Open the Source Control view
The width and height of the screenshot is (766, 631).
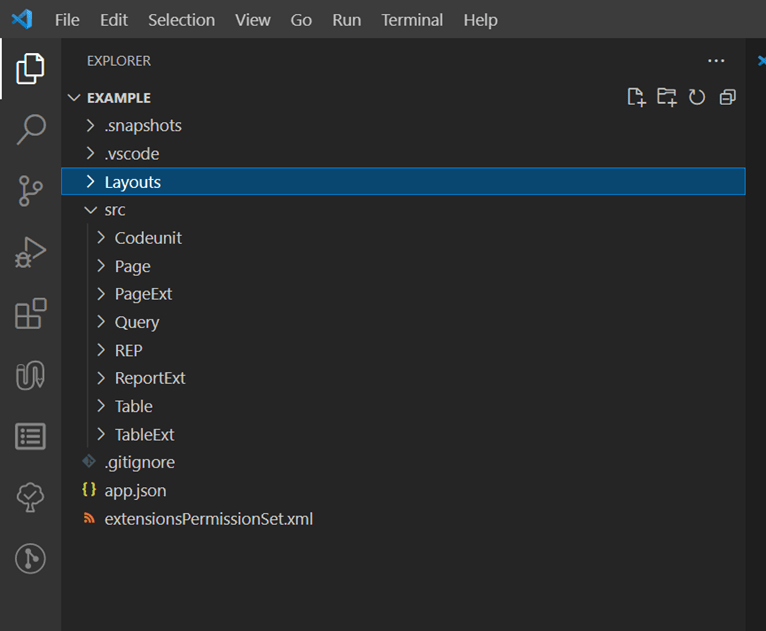pos(31,191)
